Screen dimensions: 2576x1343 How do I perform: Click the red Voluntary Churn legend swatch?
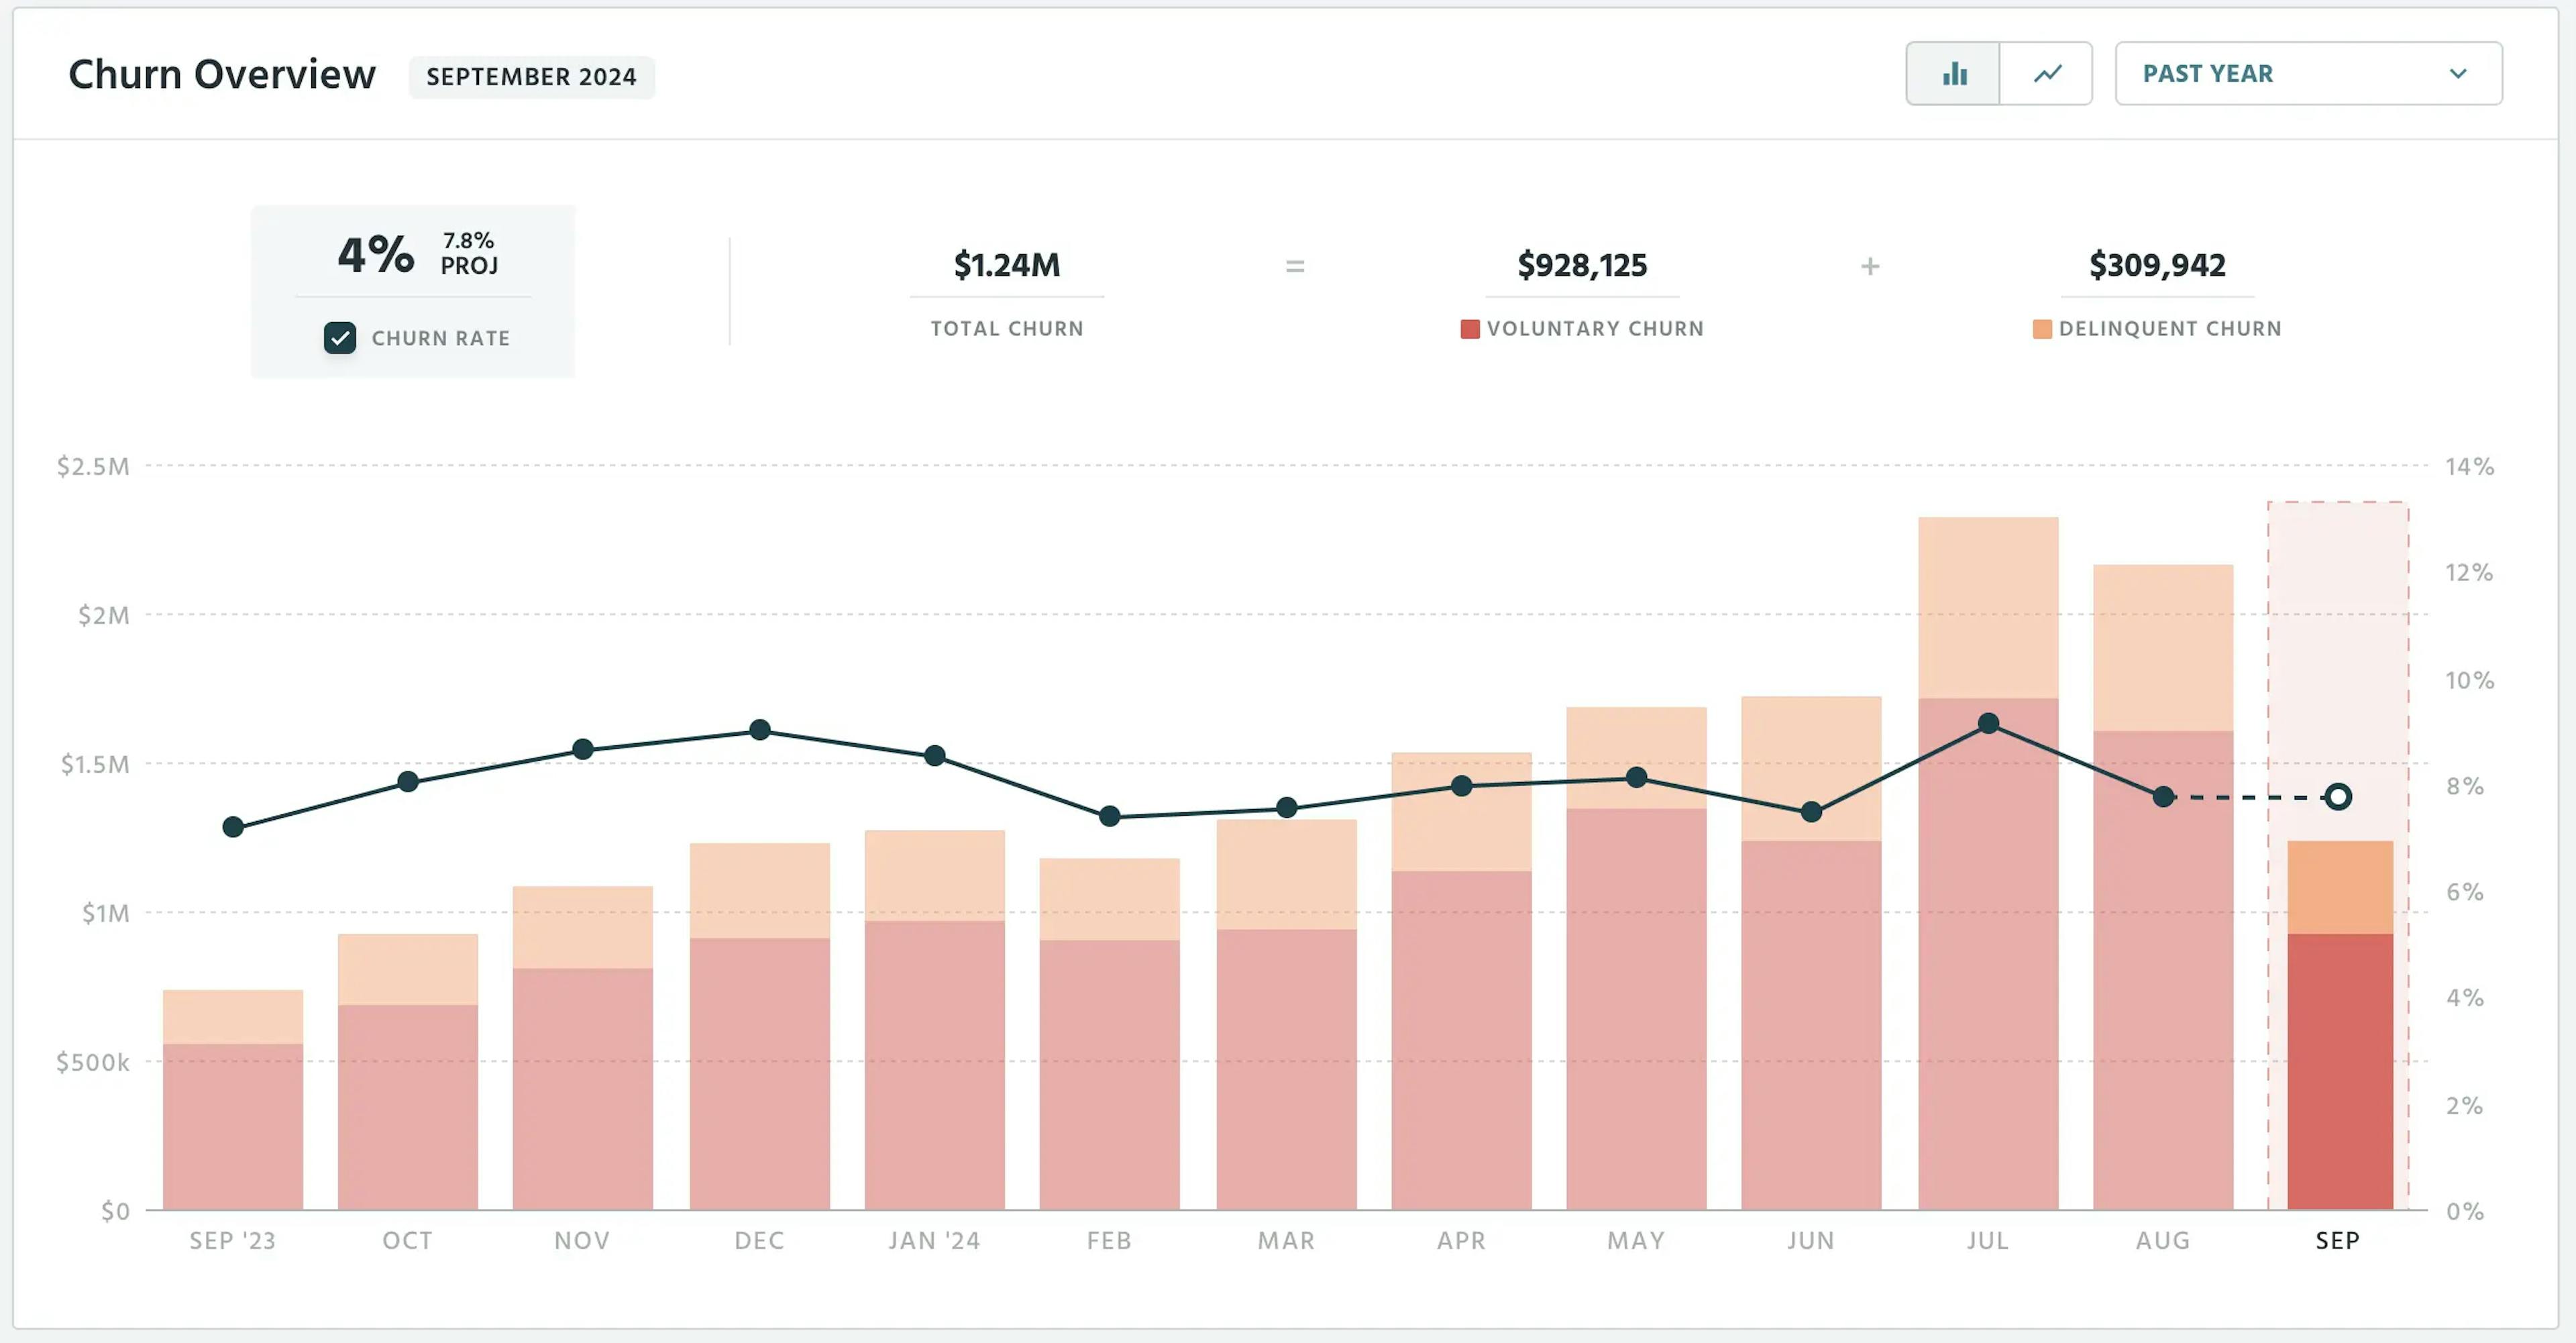point(1469,329)
